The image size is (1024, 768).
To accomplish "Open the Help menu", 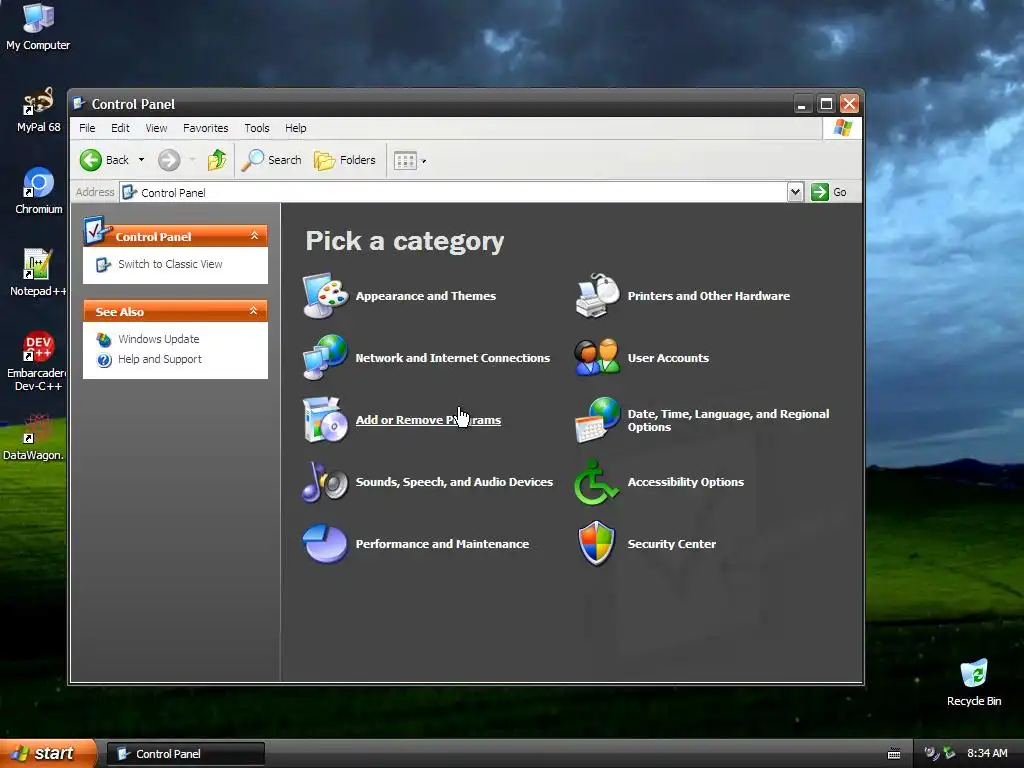I will [296, 128].
